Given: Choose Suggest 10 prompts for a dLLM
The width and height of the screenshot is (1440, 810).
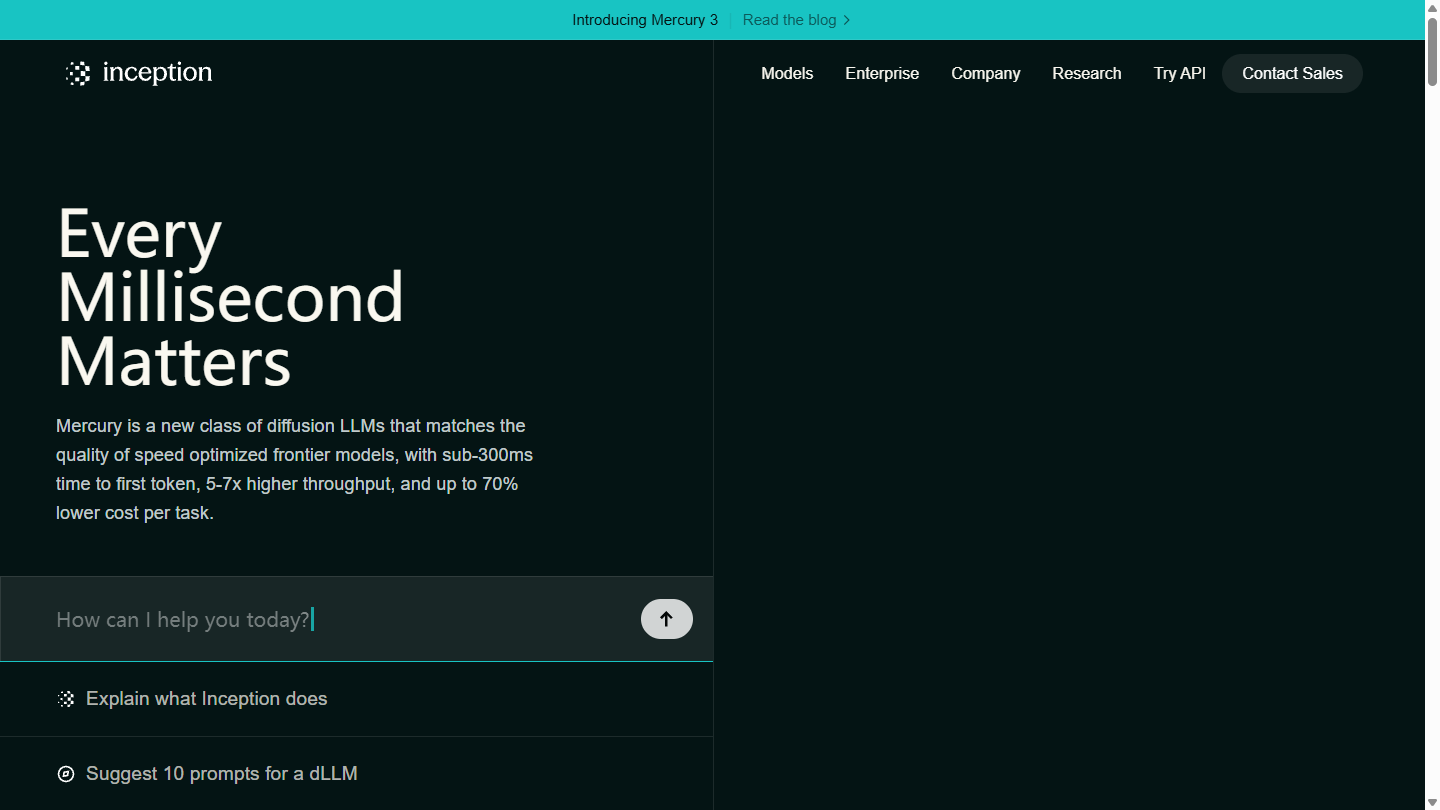Looking at the screenshot, I should [356, 774].
